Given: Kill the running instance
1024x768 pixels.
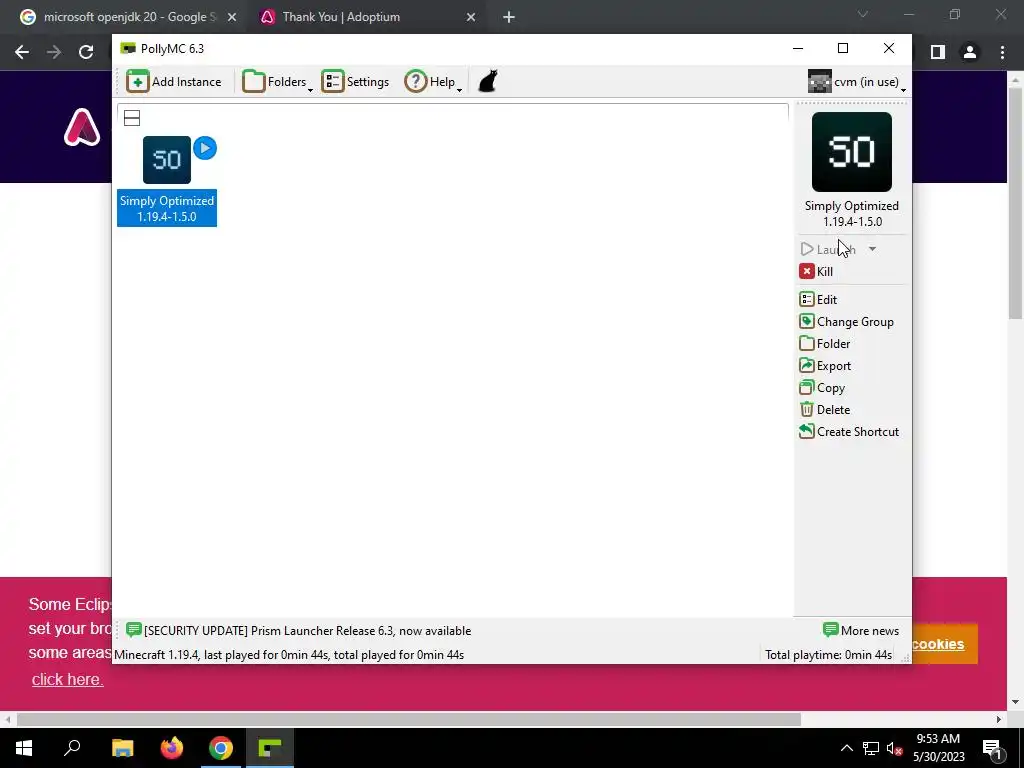Looking at the screenshot, I should tap(816, 272).
